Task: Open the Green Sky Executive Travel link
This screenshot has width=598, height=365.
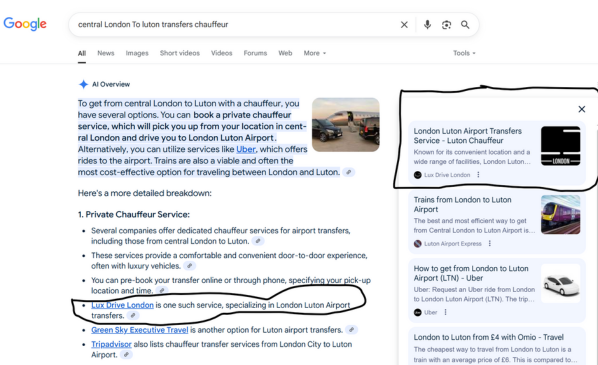Action: click(140, 330)
